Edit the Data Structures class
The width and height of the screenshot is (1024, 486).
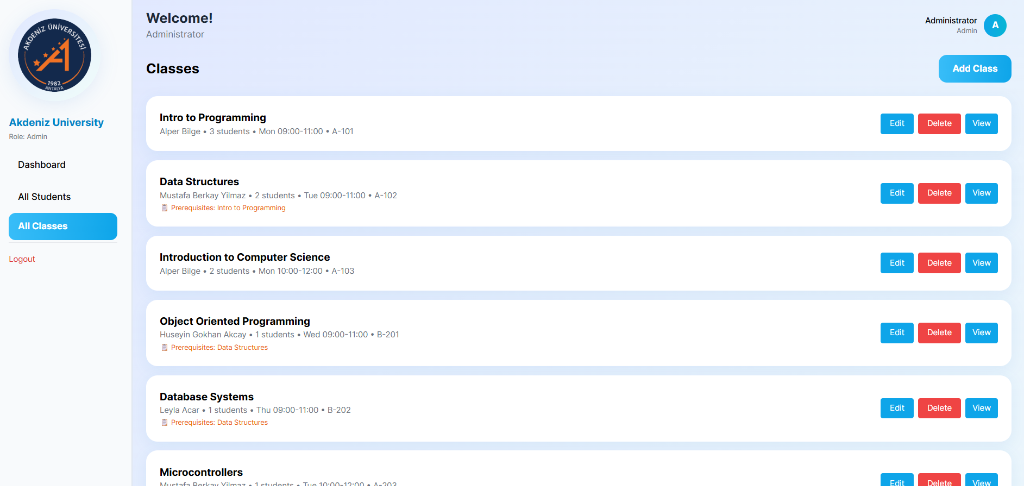[x=896, y=193]
